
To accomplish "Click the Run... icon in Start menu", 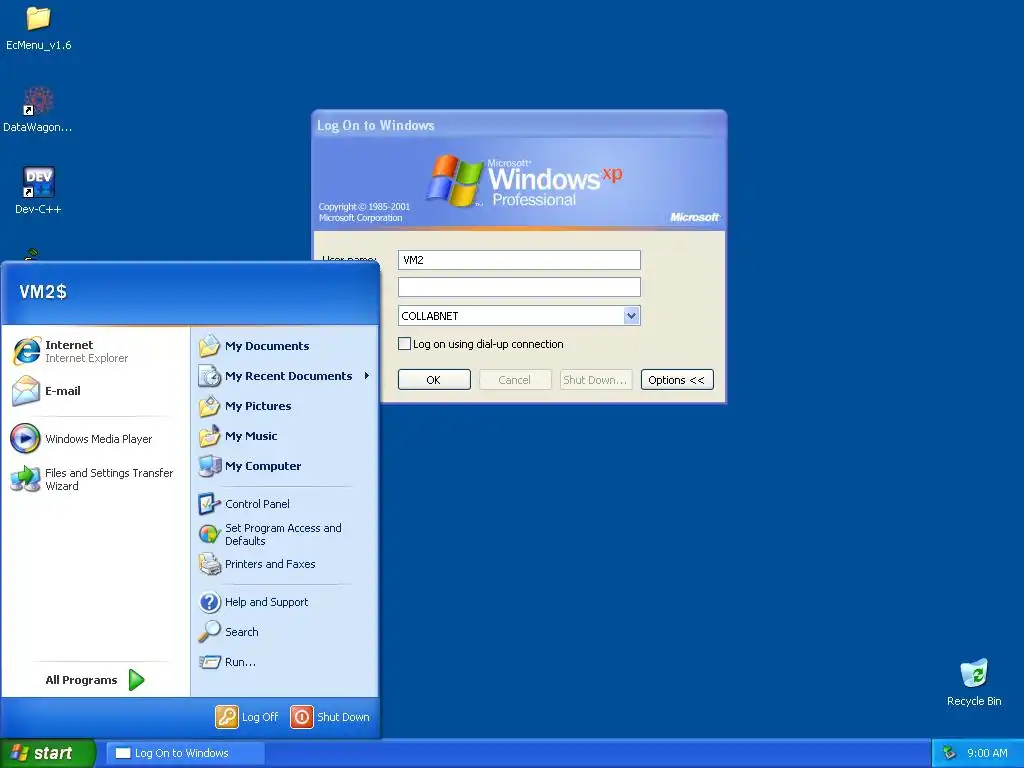I will (210, 662).
